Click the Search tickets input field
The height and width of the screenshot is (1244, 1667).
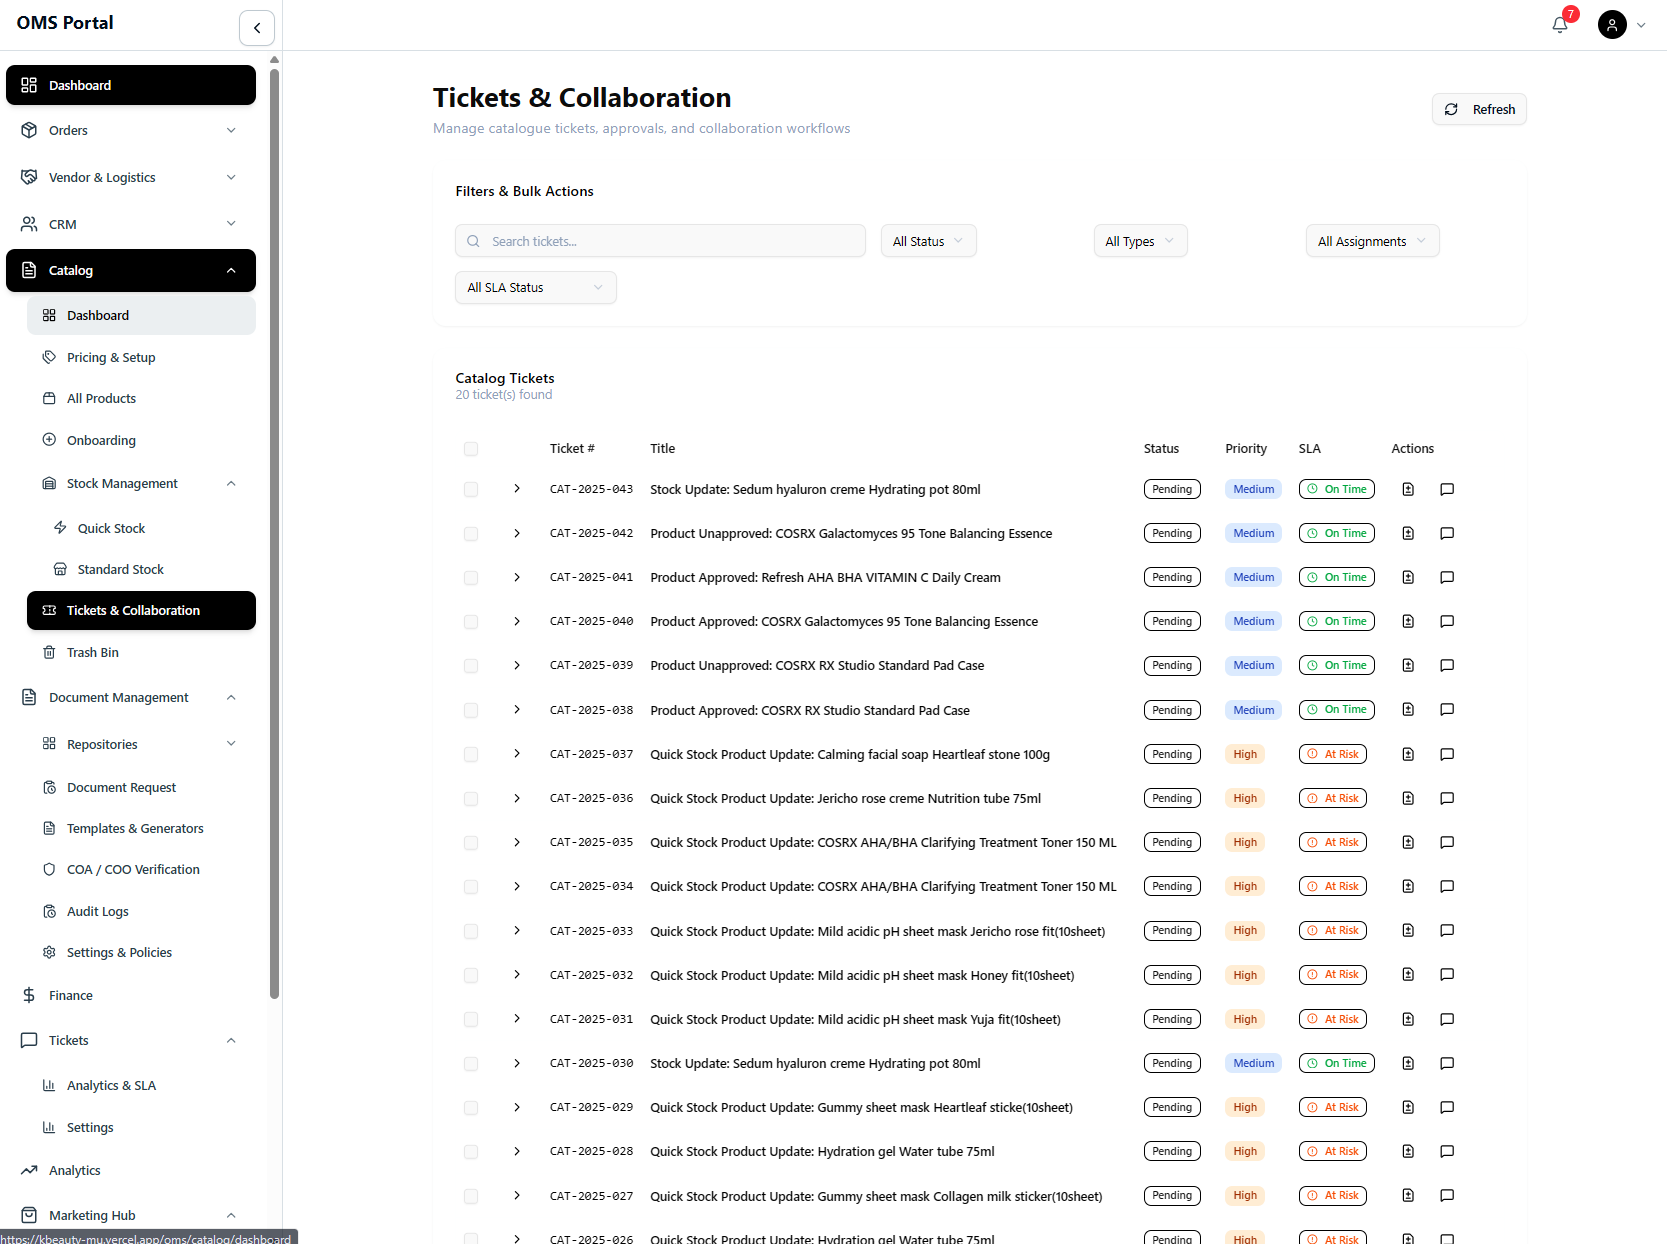coord(660,241)
